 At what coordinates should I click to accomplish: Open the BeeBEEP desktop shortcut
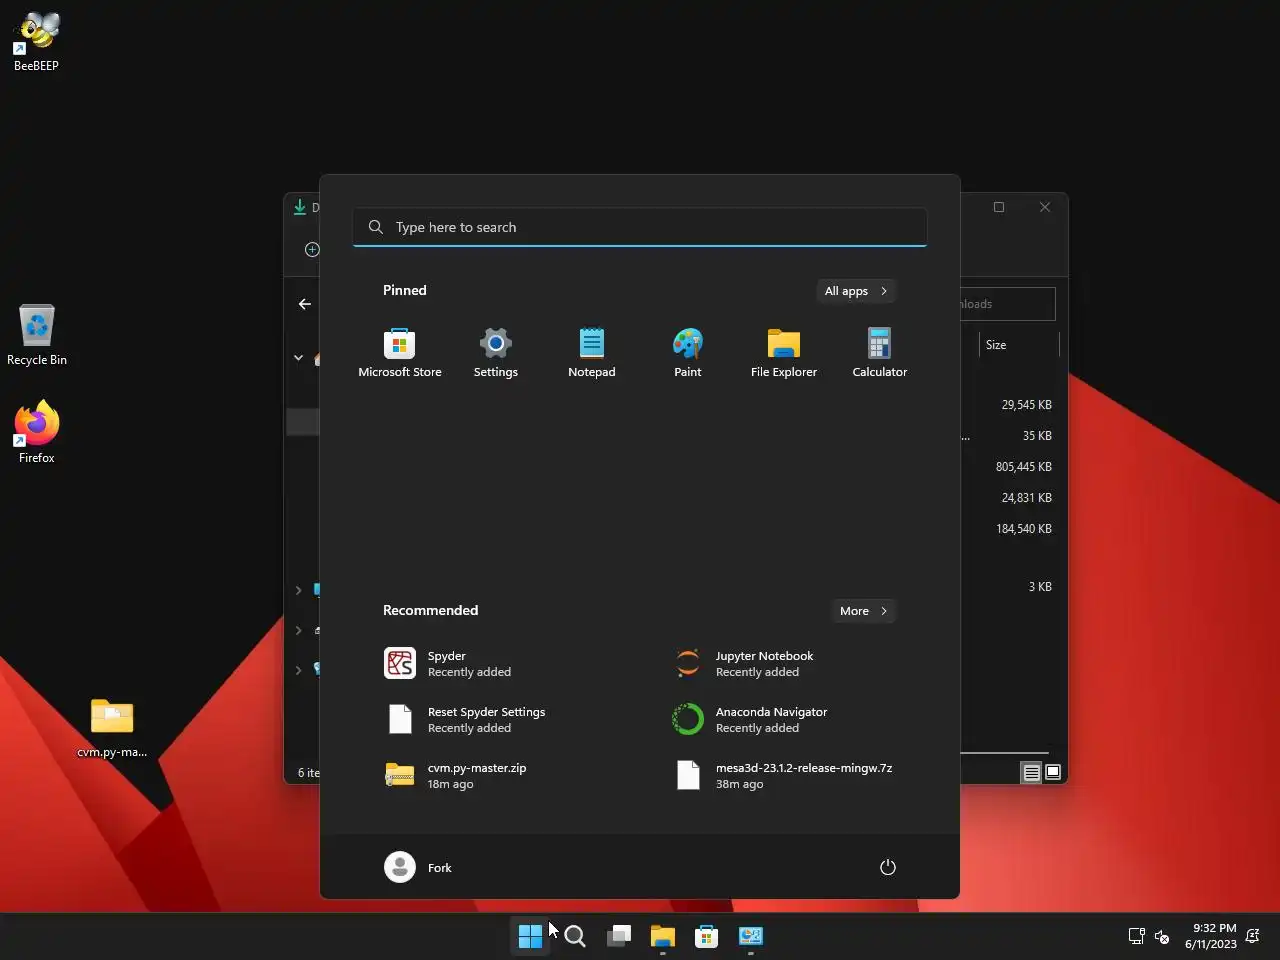(37, 42)
